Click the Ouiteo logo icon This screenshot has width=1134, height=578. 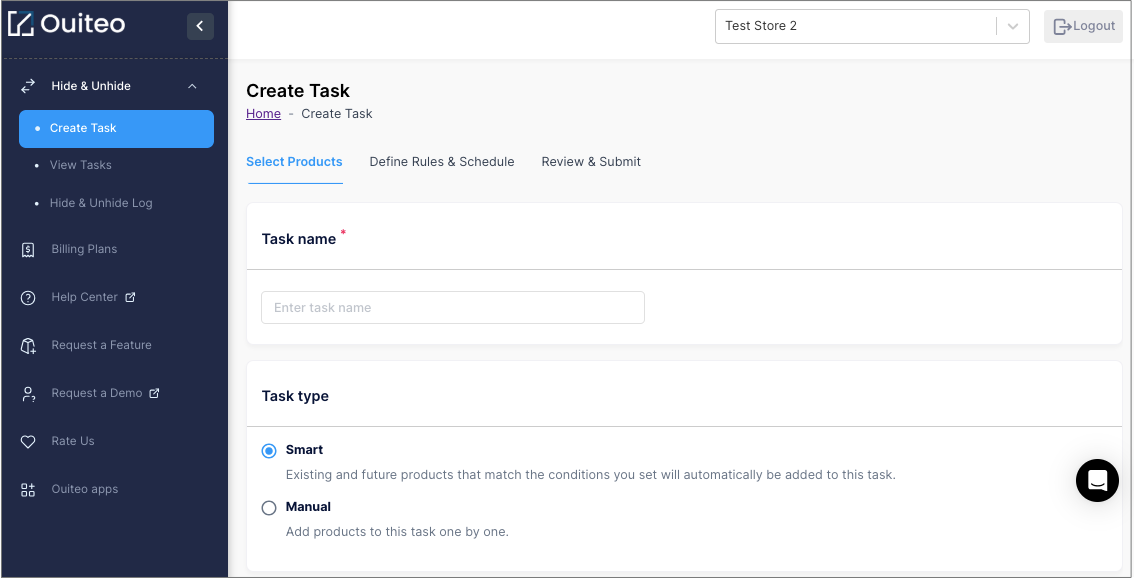[21, 24]
